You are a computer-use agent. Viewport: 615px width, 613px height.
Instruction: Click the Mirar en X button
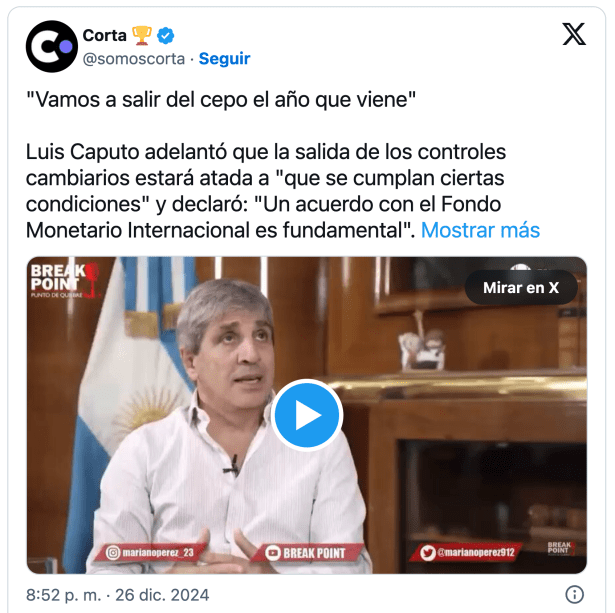(521, 287)
